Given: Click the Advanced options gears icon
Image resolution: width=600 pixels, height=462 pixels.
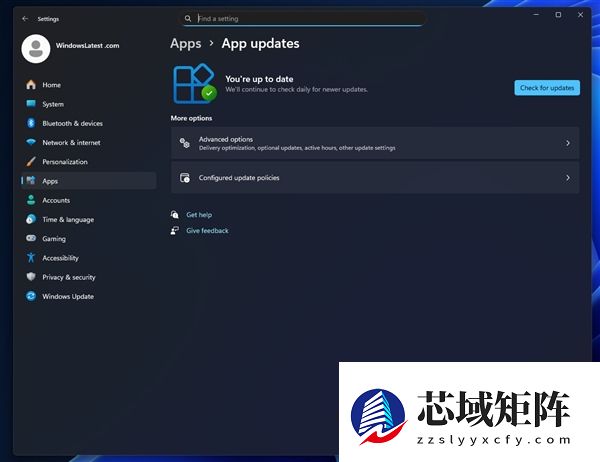Looking at the screenshot, I should [185, 143].
